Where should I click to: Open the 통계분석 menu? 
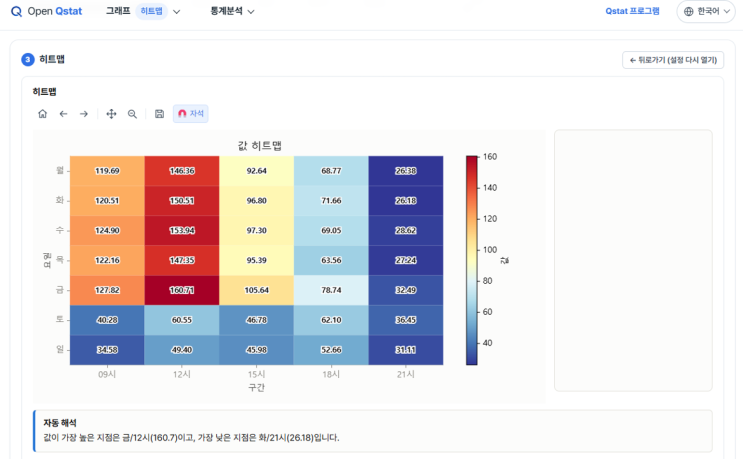(x=232, y=11)
